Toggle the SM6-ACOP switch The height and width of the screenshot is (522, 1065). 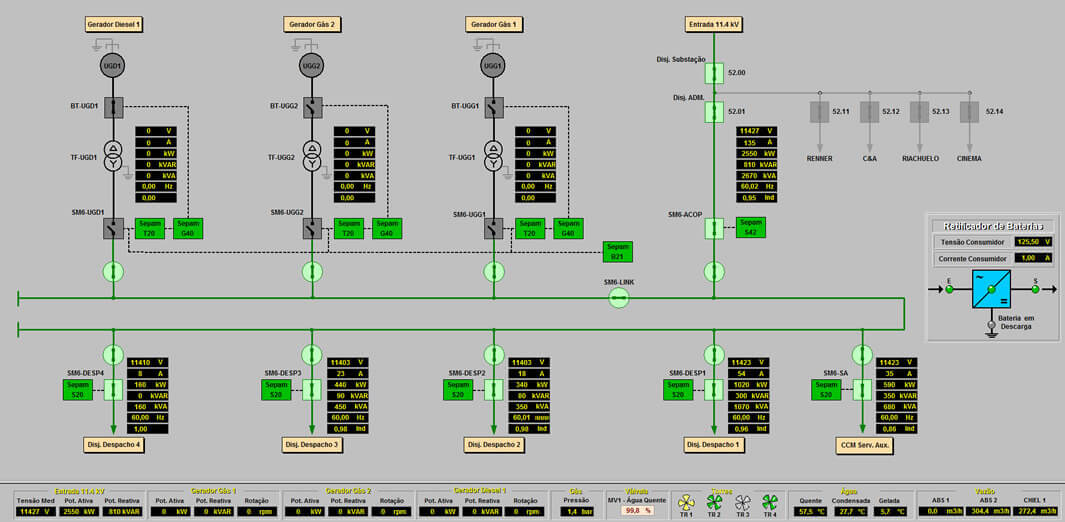coord(713,229)
